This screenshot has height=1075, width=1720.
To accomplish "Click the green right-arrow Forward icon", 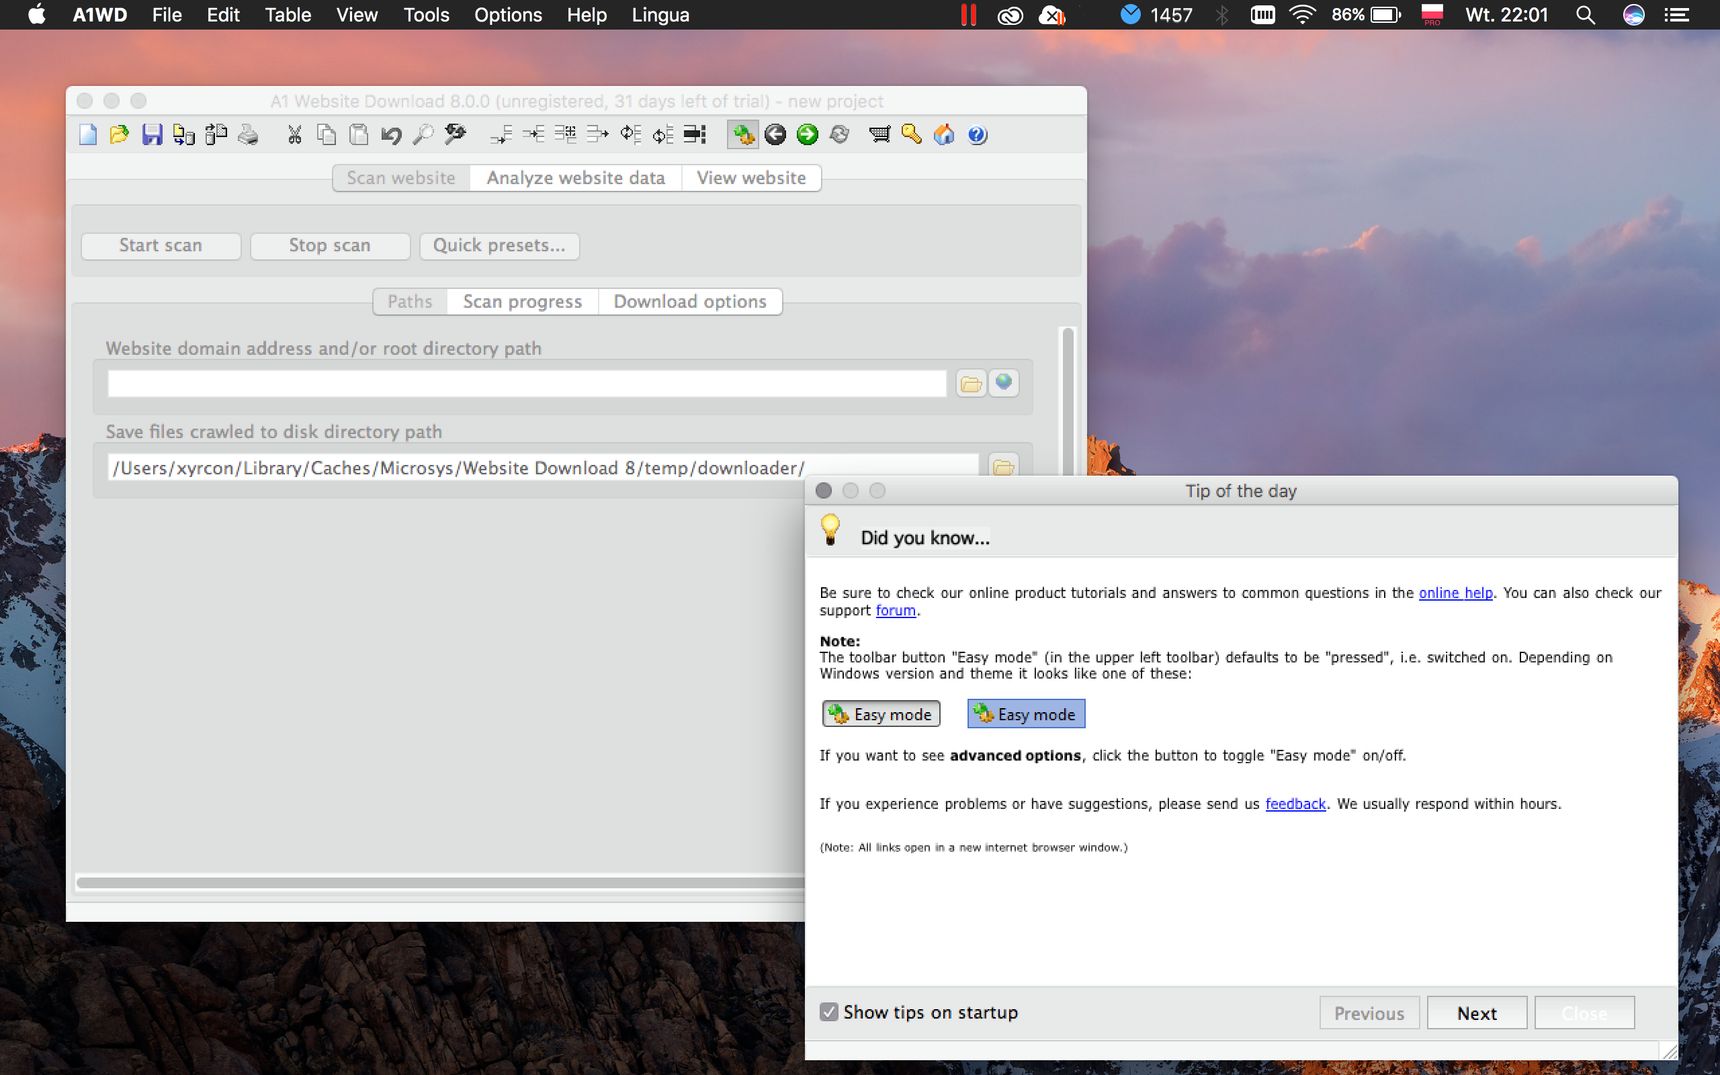I will (x=807, y=135).
